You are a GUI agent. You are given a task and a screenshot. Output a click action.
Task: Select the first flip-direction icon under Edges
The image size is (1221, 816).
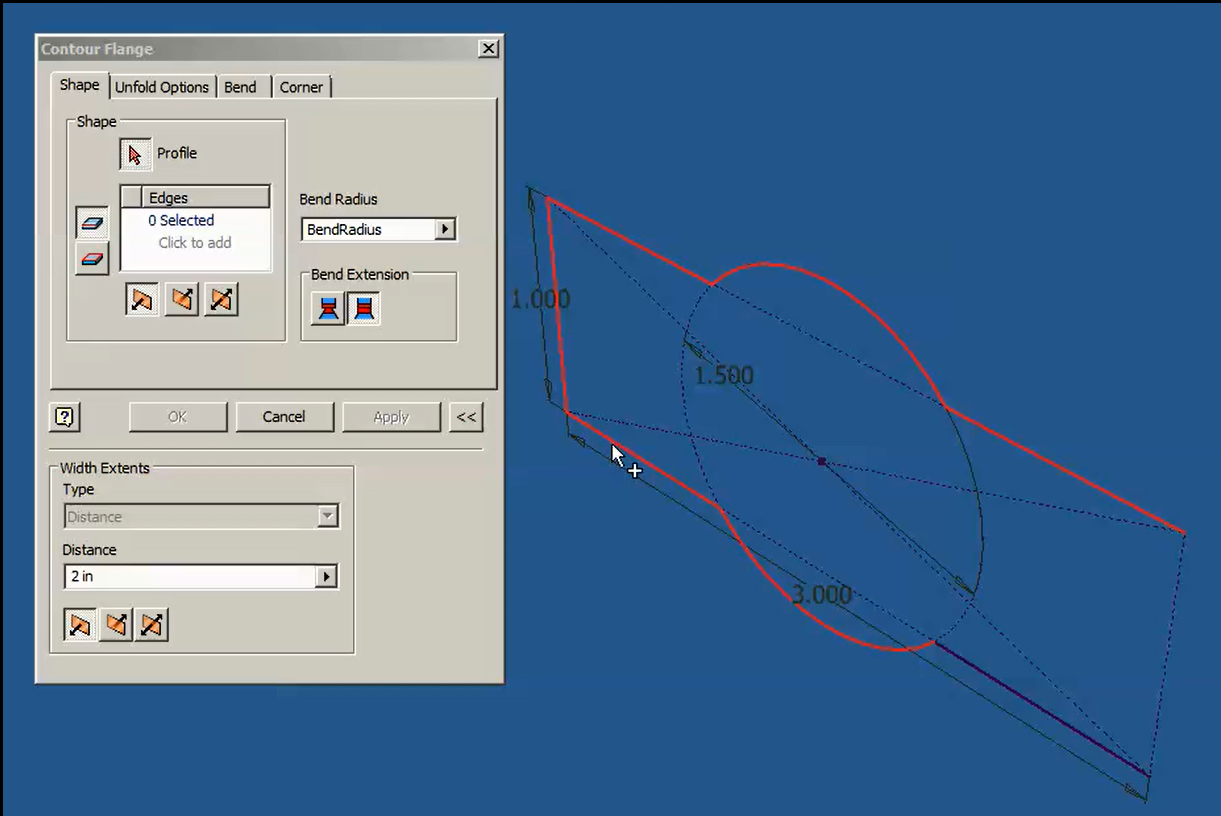pyautogui.click(x=140, y=298)
